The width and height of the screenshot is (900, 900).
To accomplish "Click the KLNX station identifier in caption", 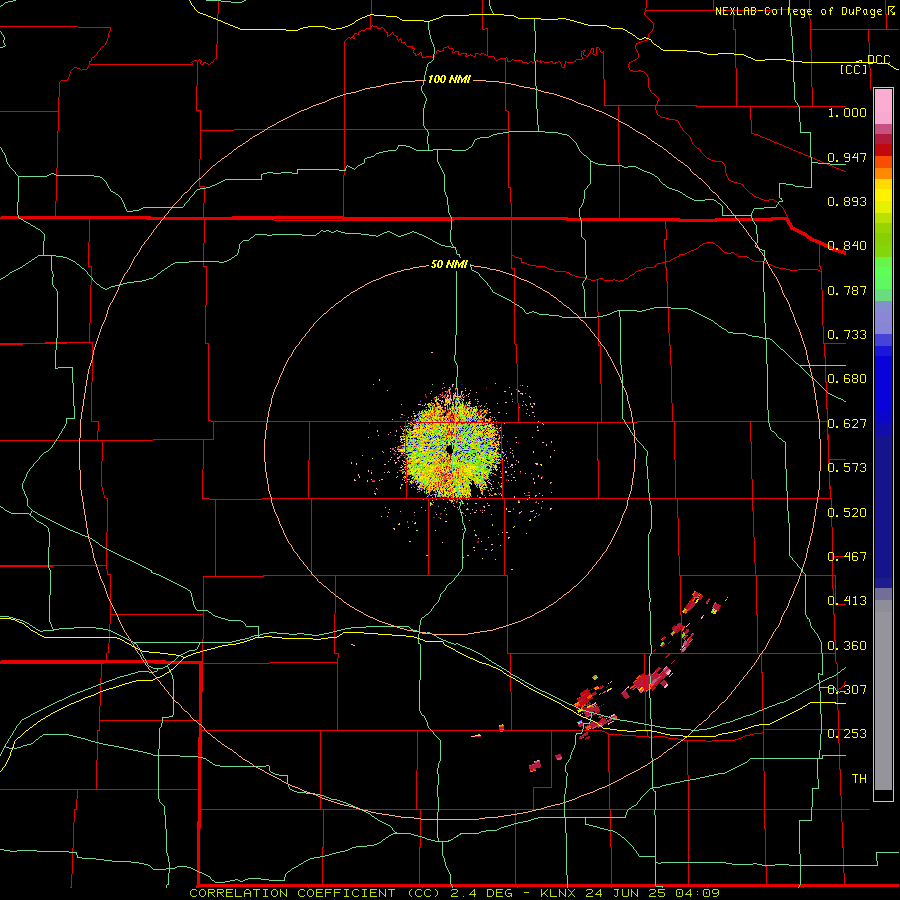I will (560, 893).
